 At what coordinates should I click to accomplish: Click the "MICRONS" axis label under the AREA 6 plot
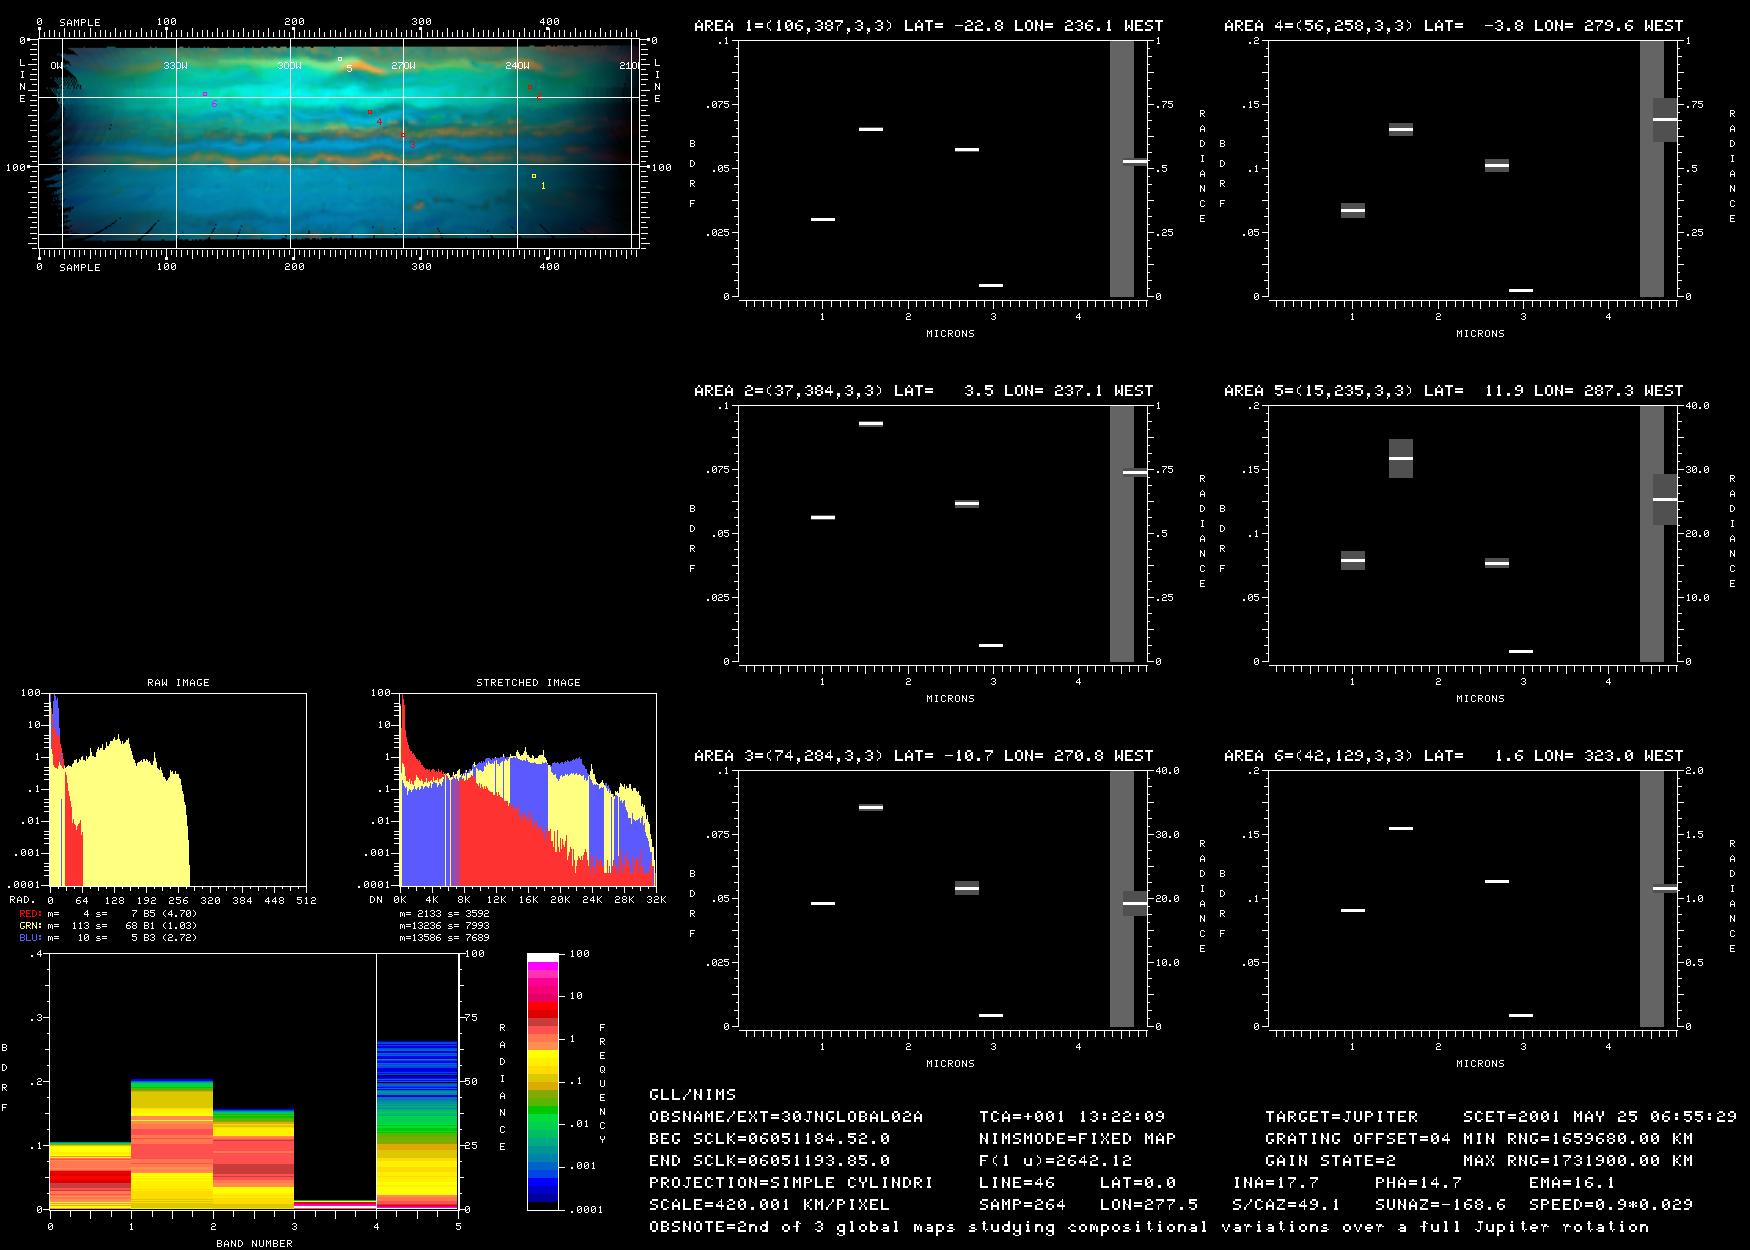pos(1480,1064)
